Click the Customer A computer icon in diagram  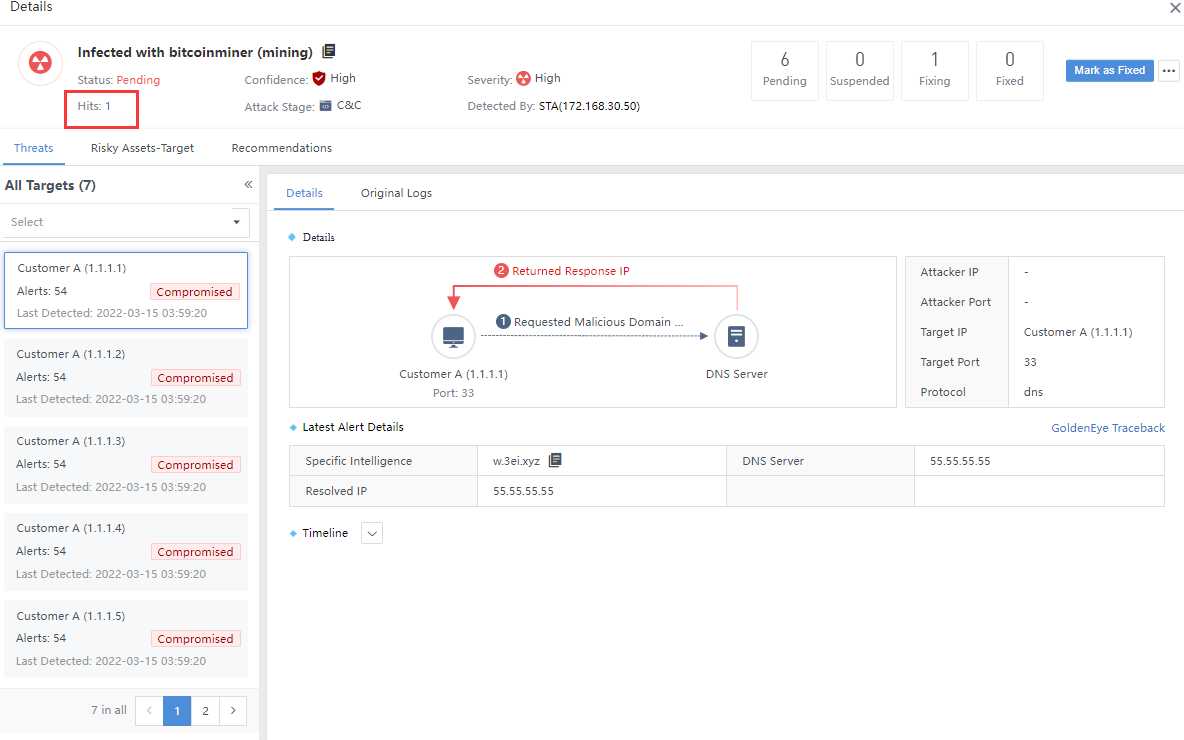(x=452, y=337)
